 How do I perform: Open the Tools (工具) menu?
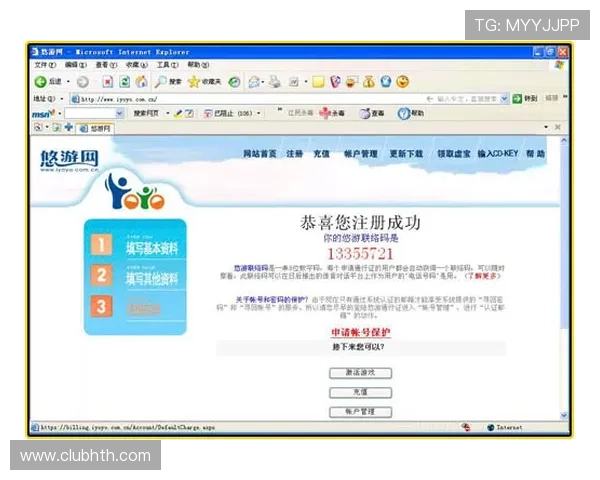click(168, 65)
